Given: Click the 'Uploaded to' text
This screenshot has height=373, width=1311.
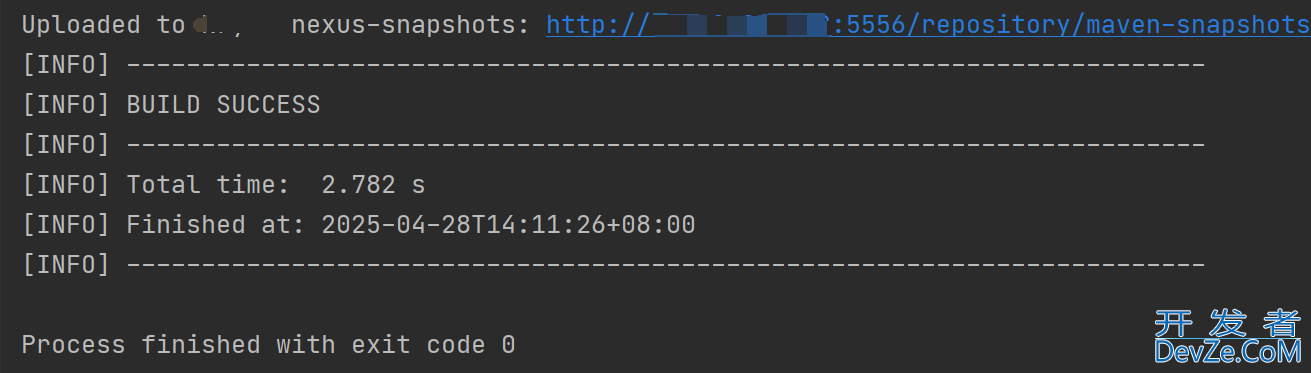Looking at the screenshot, I should click(103, 25).
